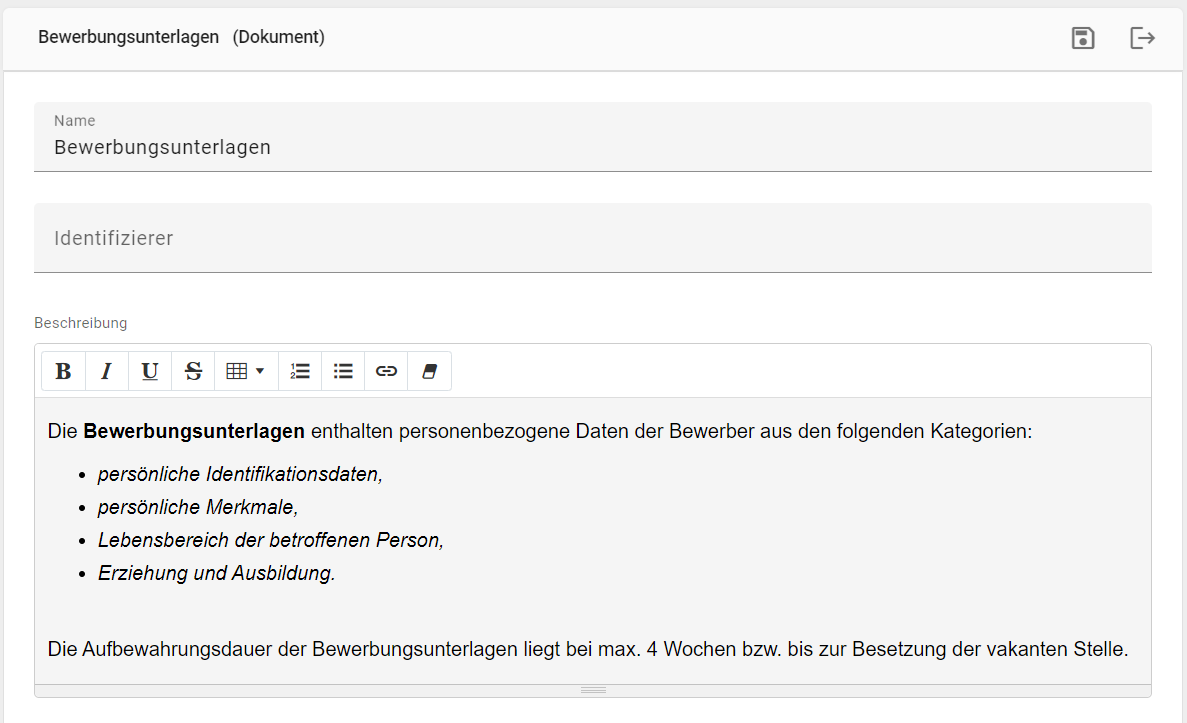Click the insert table grid icon
This screenshot has width=1187, height=723.
tap(236, 370)
